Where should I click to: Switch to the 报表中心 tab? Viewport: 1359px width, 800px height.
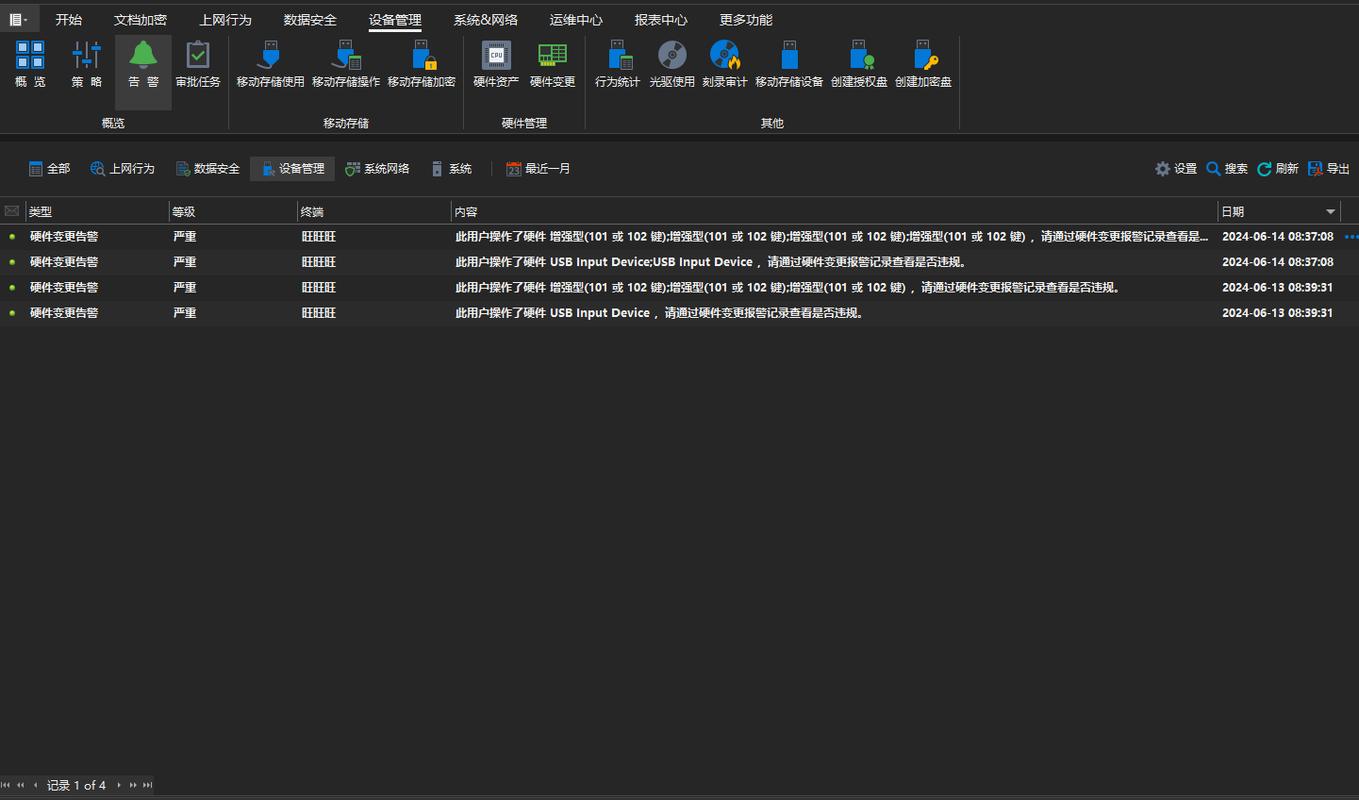click(661, 20)
